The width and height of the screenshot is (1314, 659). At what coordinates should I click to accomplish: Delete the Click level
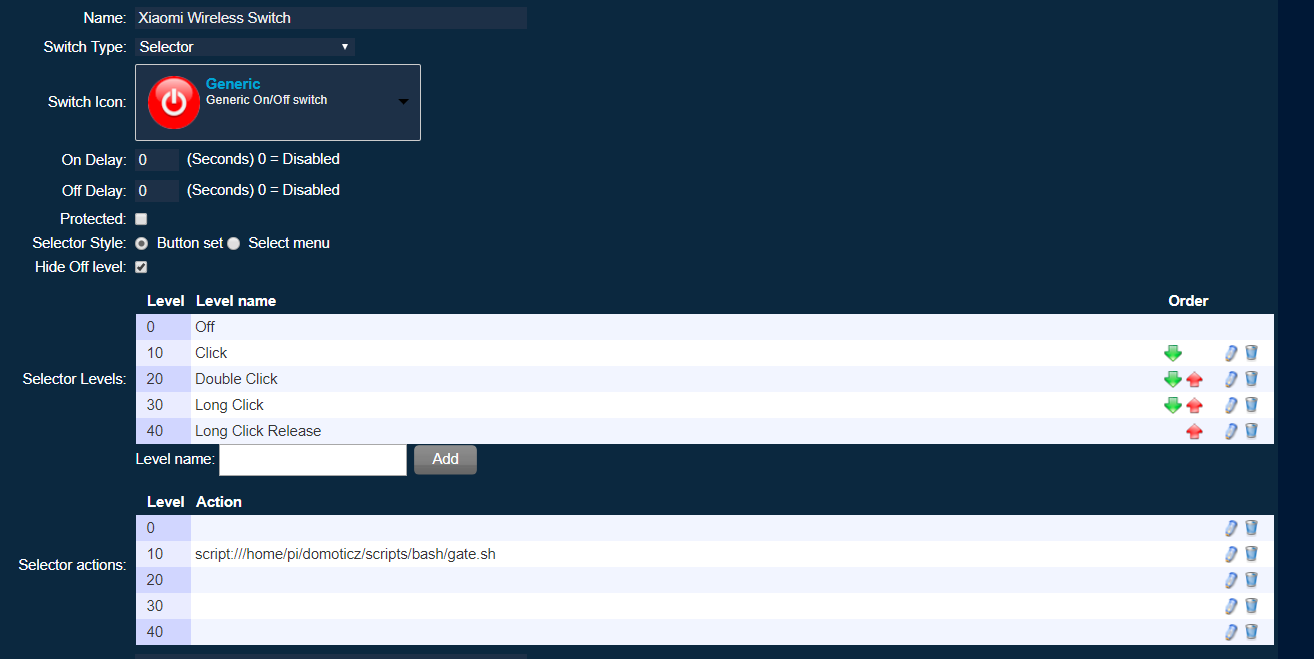coord(1251,353)
